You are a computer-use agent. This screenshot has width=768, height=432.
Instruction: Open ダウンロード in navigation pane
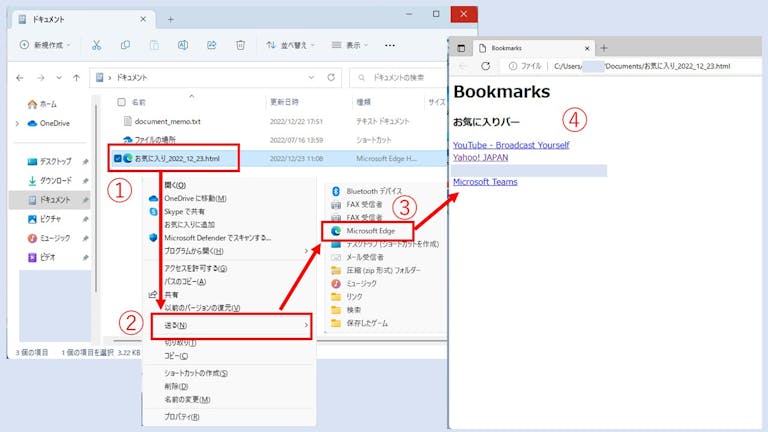50,181
